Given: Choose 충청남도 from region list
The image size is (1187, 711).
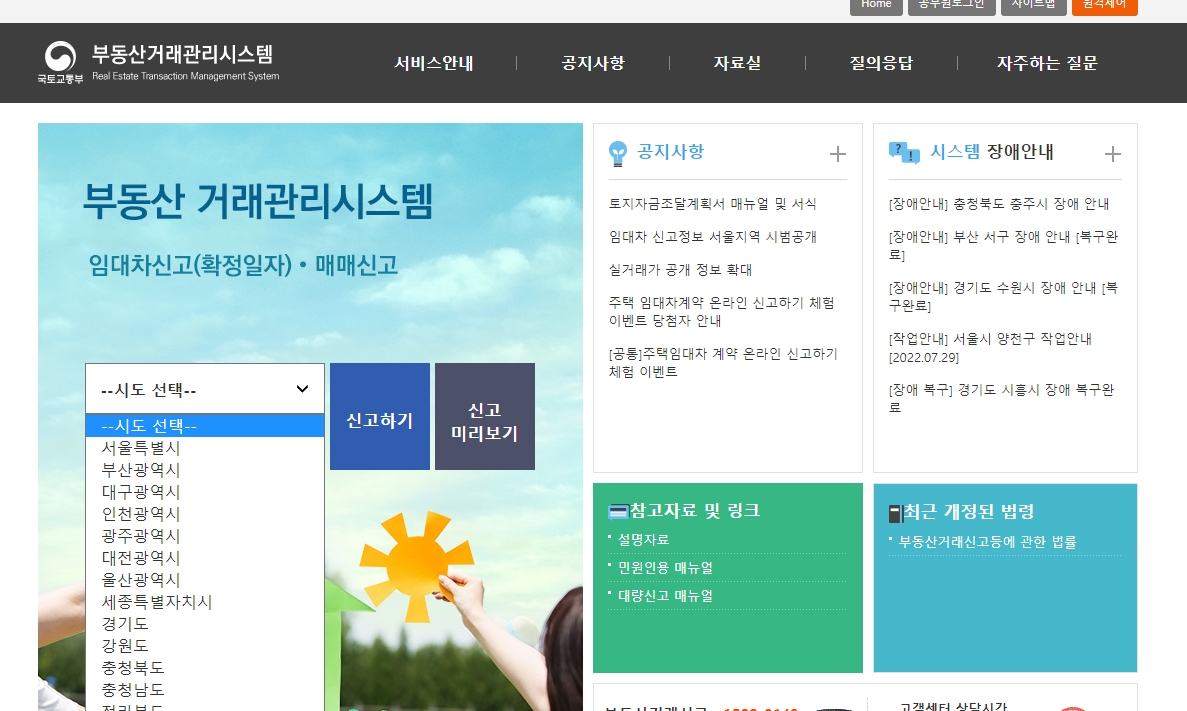Looking at the screenshot, I should [204, 689].
